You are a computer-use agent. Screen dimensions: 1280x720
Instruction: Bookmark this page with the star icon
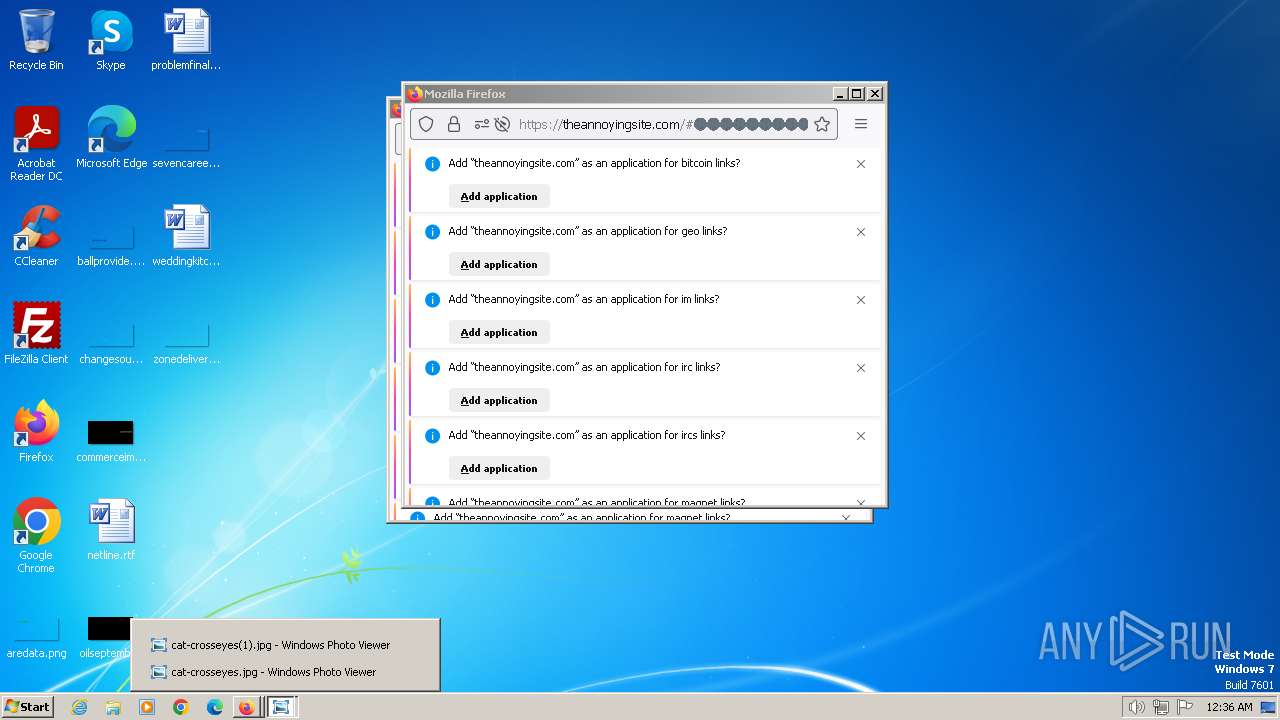[822, 124]
